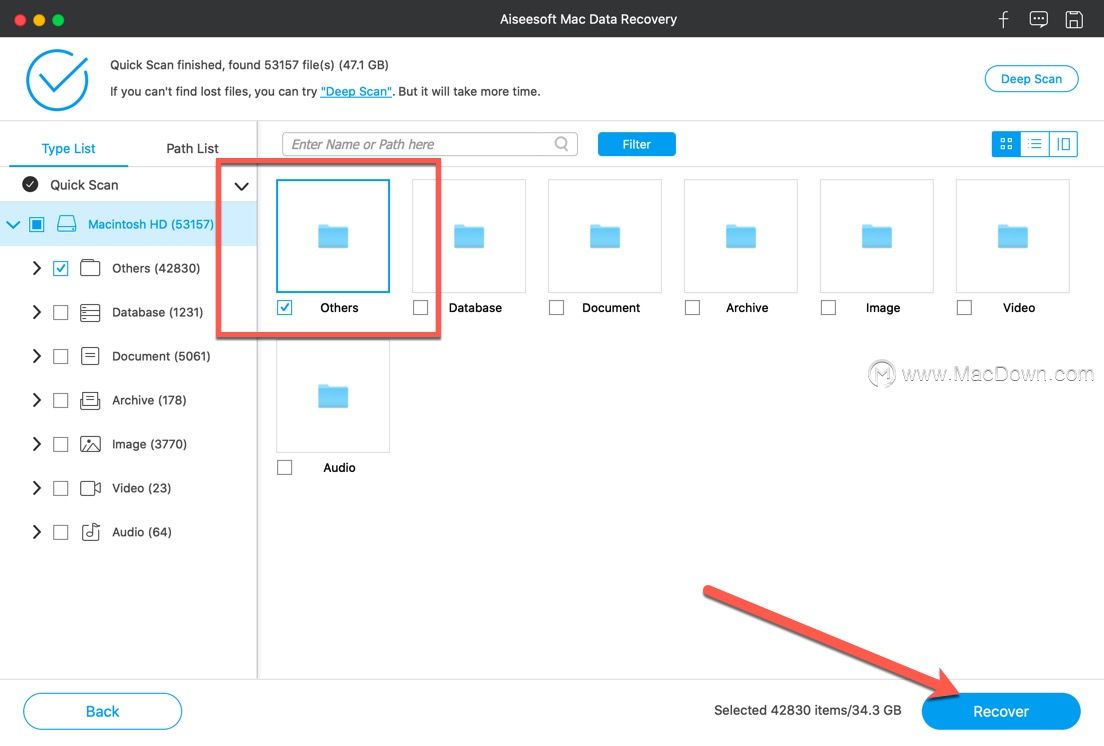
Task: Click the Quick Scan completed check icon
Action: [30, 184]
